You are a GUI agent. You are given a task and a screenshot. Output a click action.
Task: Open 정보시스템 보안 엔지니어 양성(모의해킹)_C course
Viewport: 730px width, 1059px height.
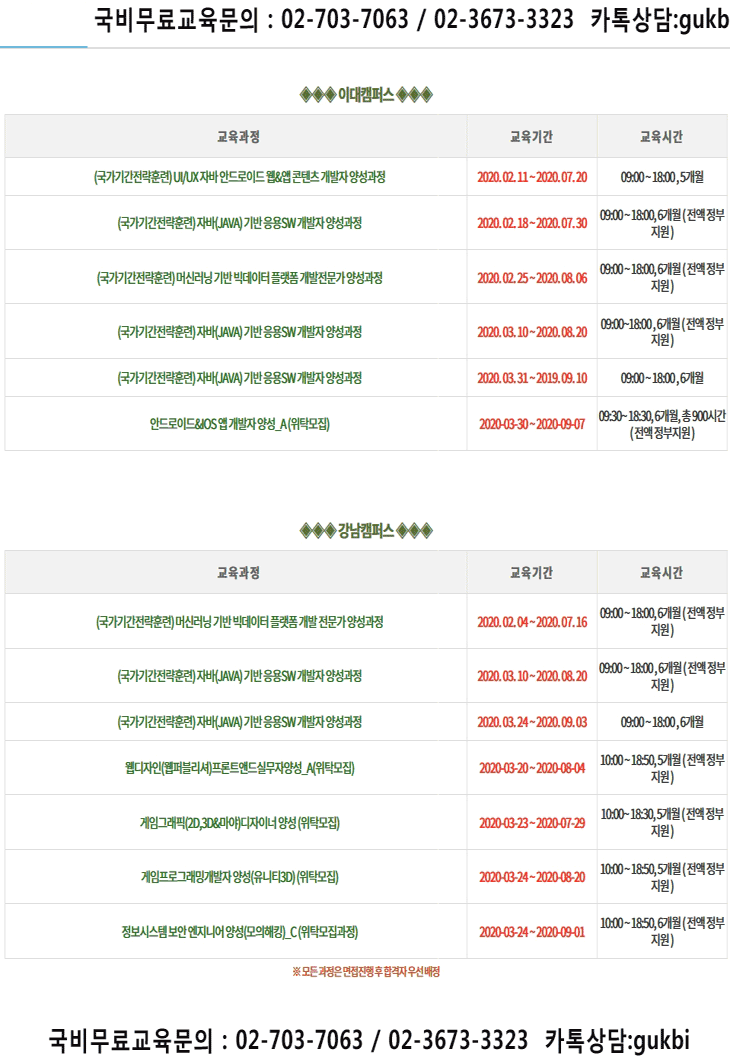pyautogui.click(x=239, y=931)
